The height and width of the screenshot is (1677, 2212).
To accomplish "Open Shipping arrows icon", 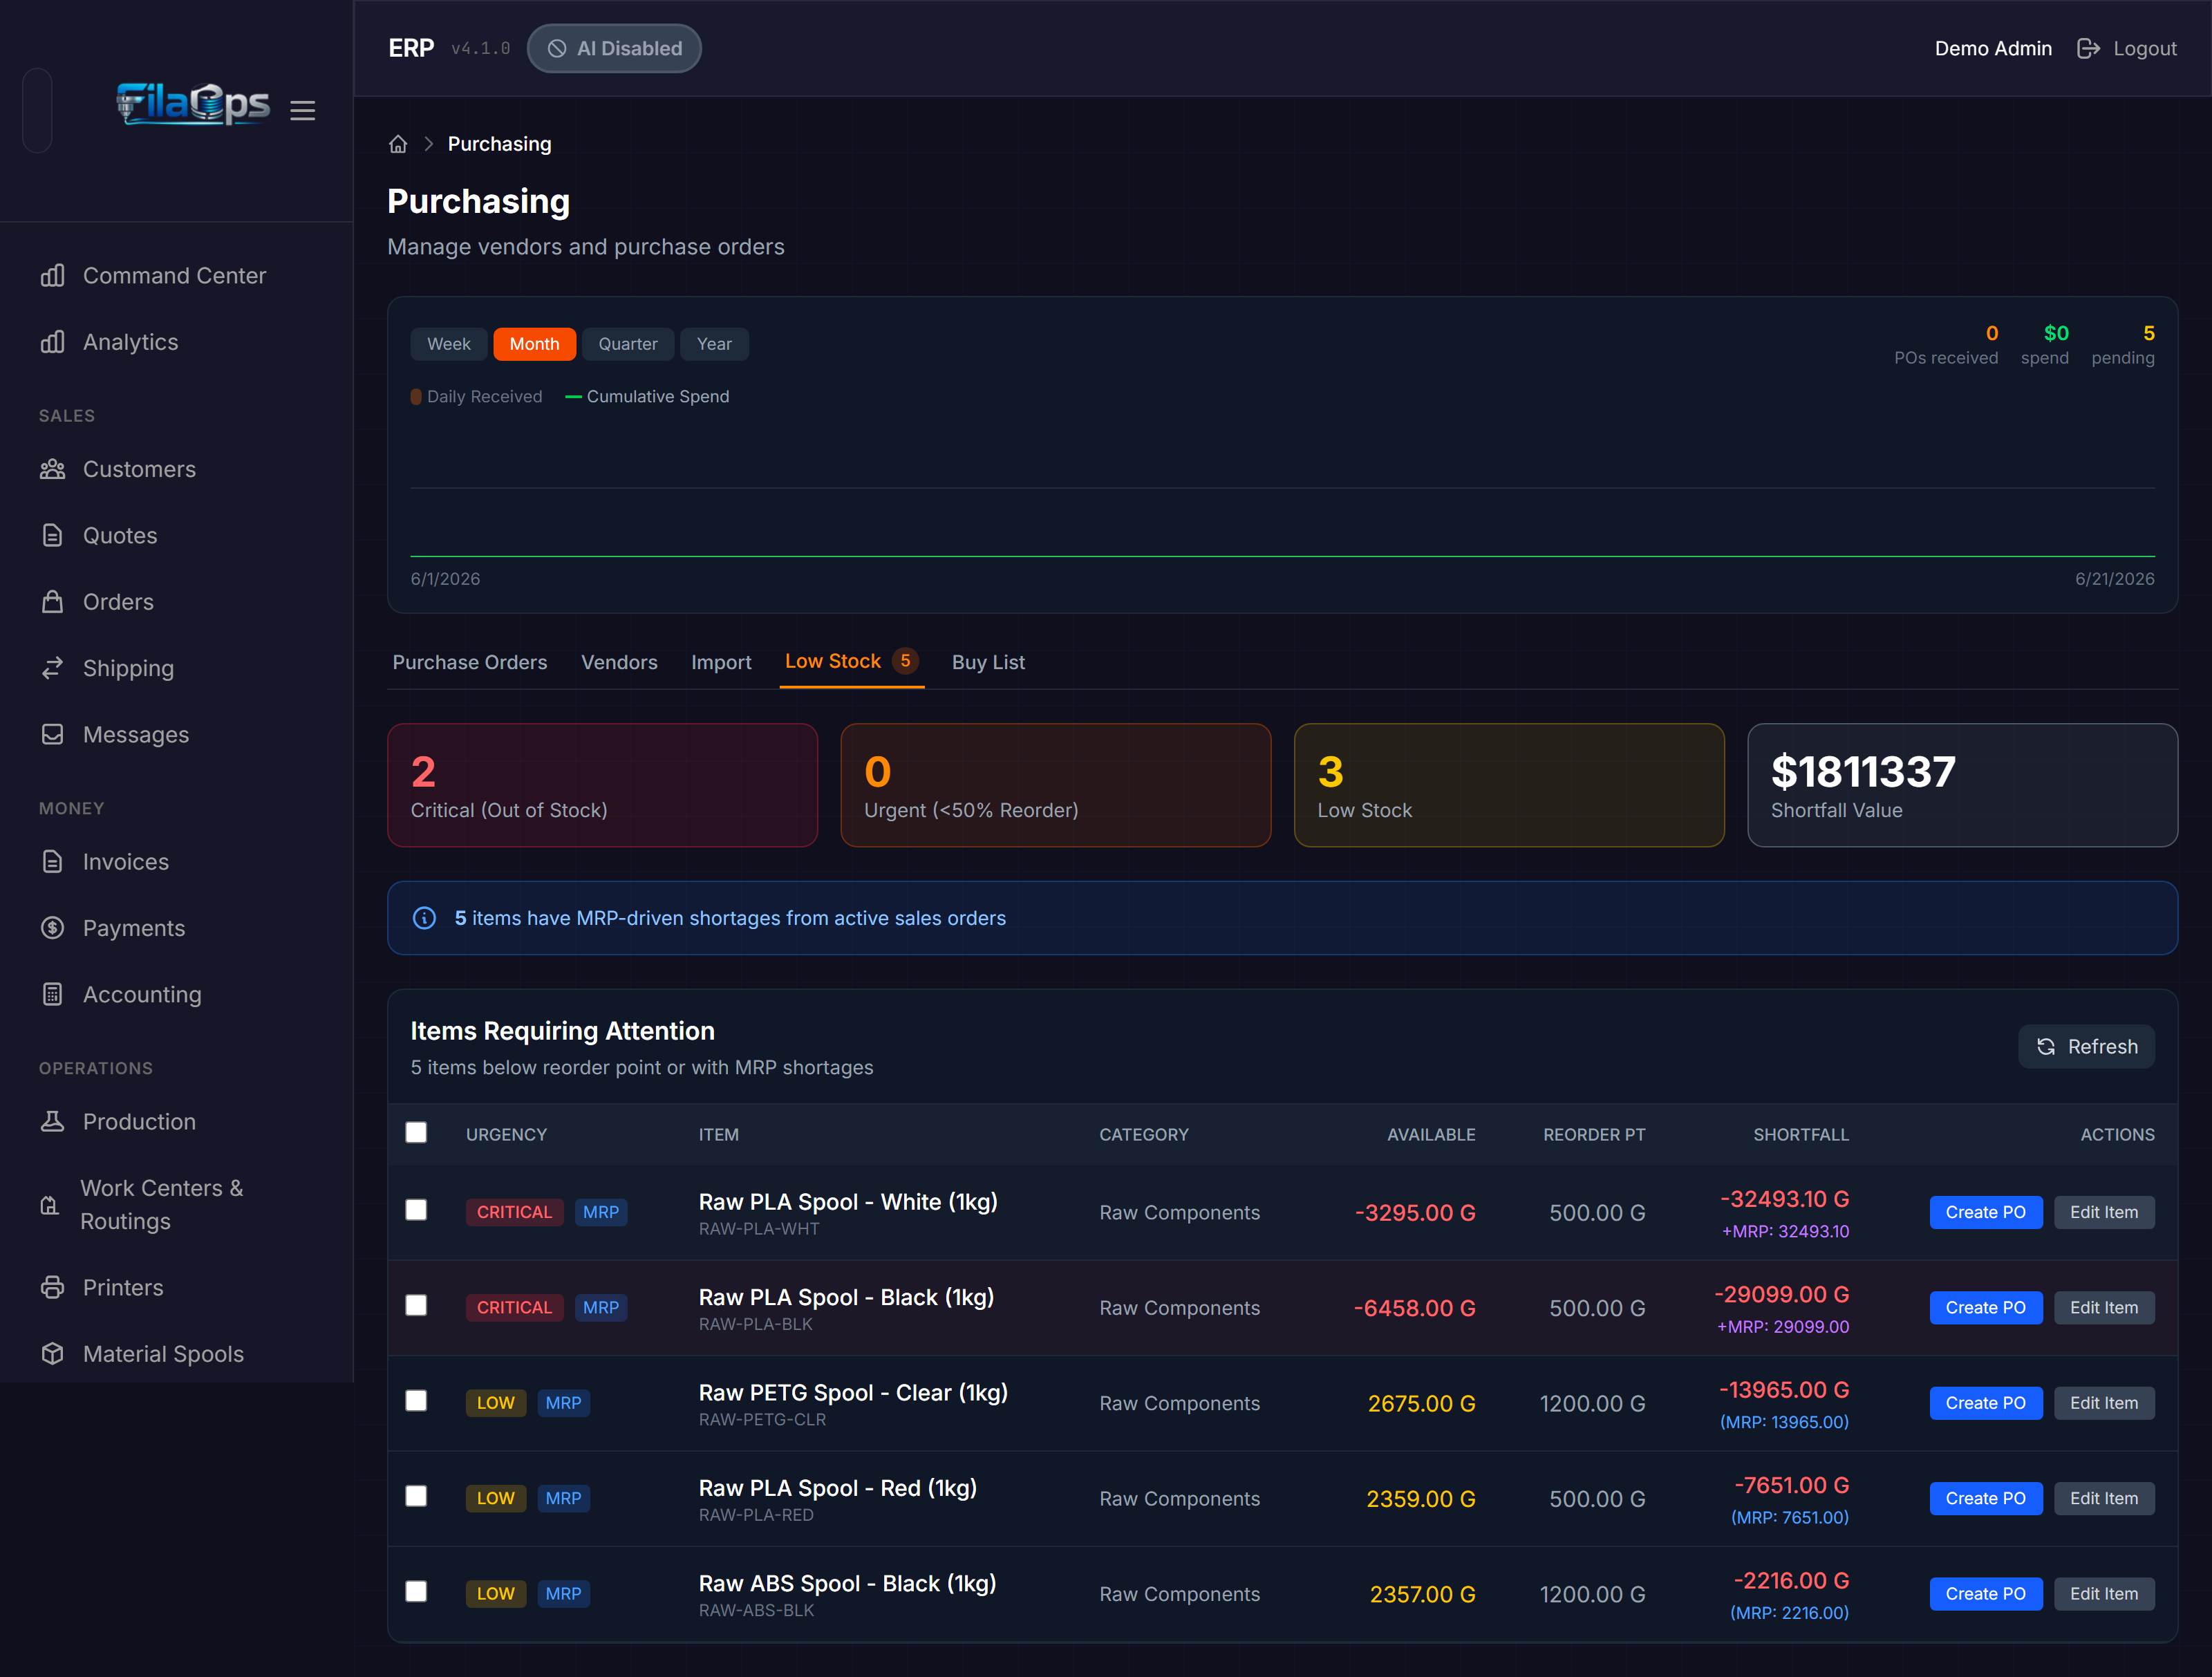I will coord(53,668).
